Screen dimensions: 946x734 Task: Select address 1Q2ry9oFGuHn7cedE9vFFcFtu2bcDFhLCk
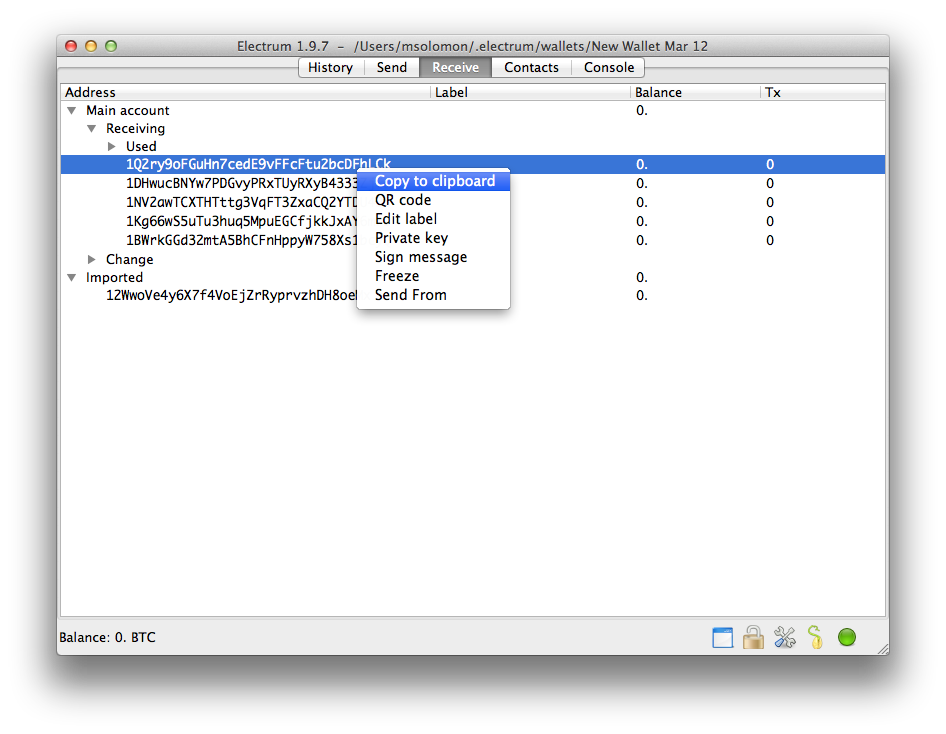coord(258,164)
